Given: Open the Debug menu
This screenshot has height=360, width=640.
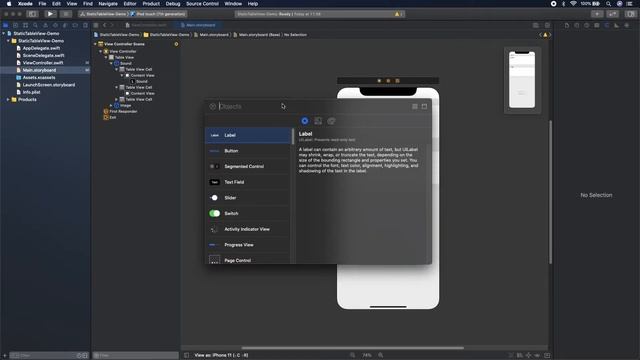Looking at the screenshot, I should (173, 4).
